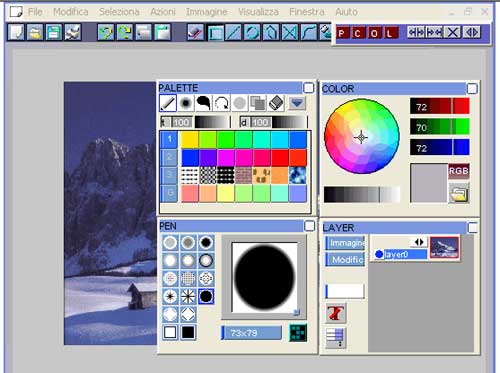Select the pencil tool in PALETTE panel
Screen dimensions: 500x373
click(168, 103)
